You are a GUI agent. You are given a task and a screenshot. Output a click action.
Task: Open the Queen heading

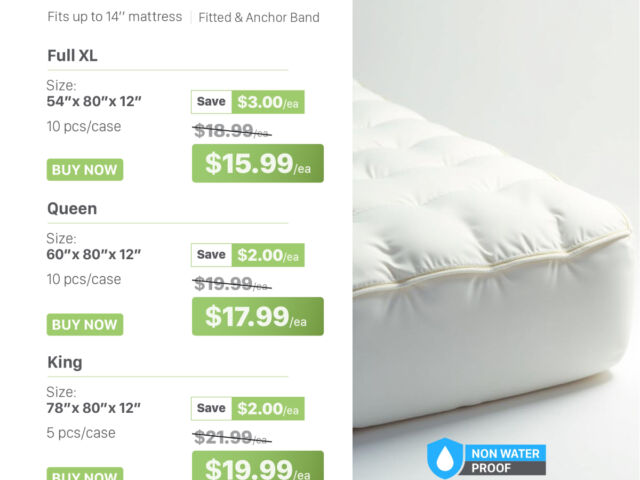point(72,209)
